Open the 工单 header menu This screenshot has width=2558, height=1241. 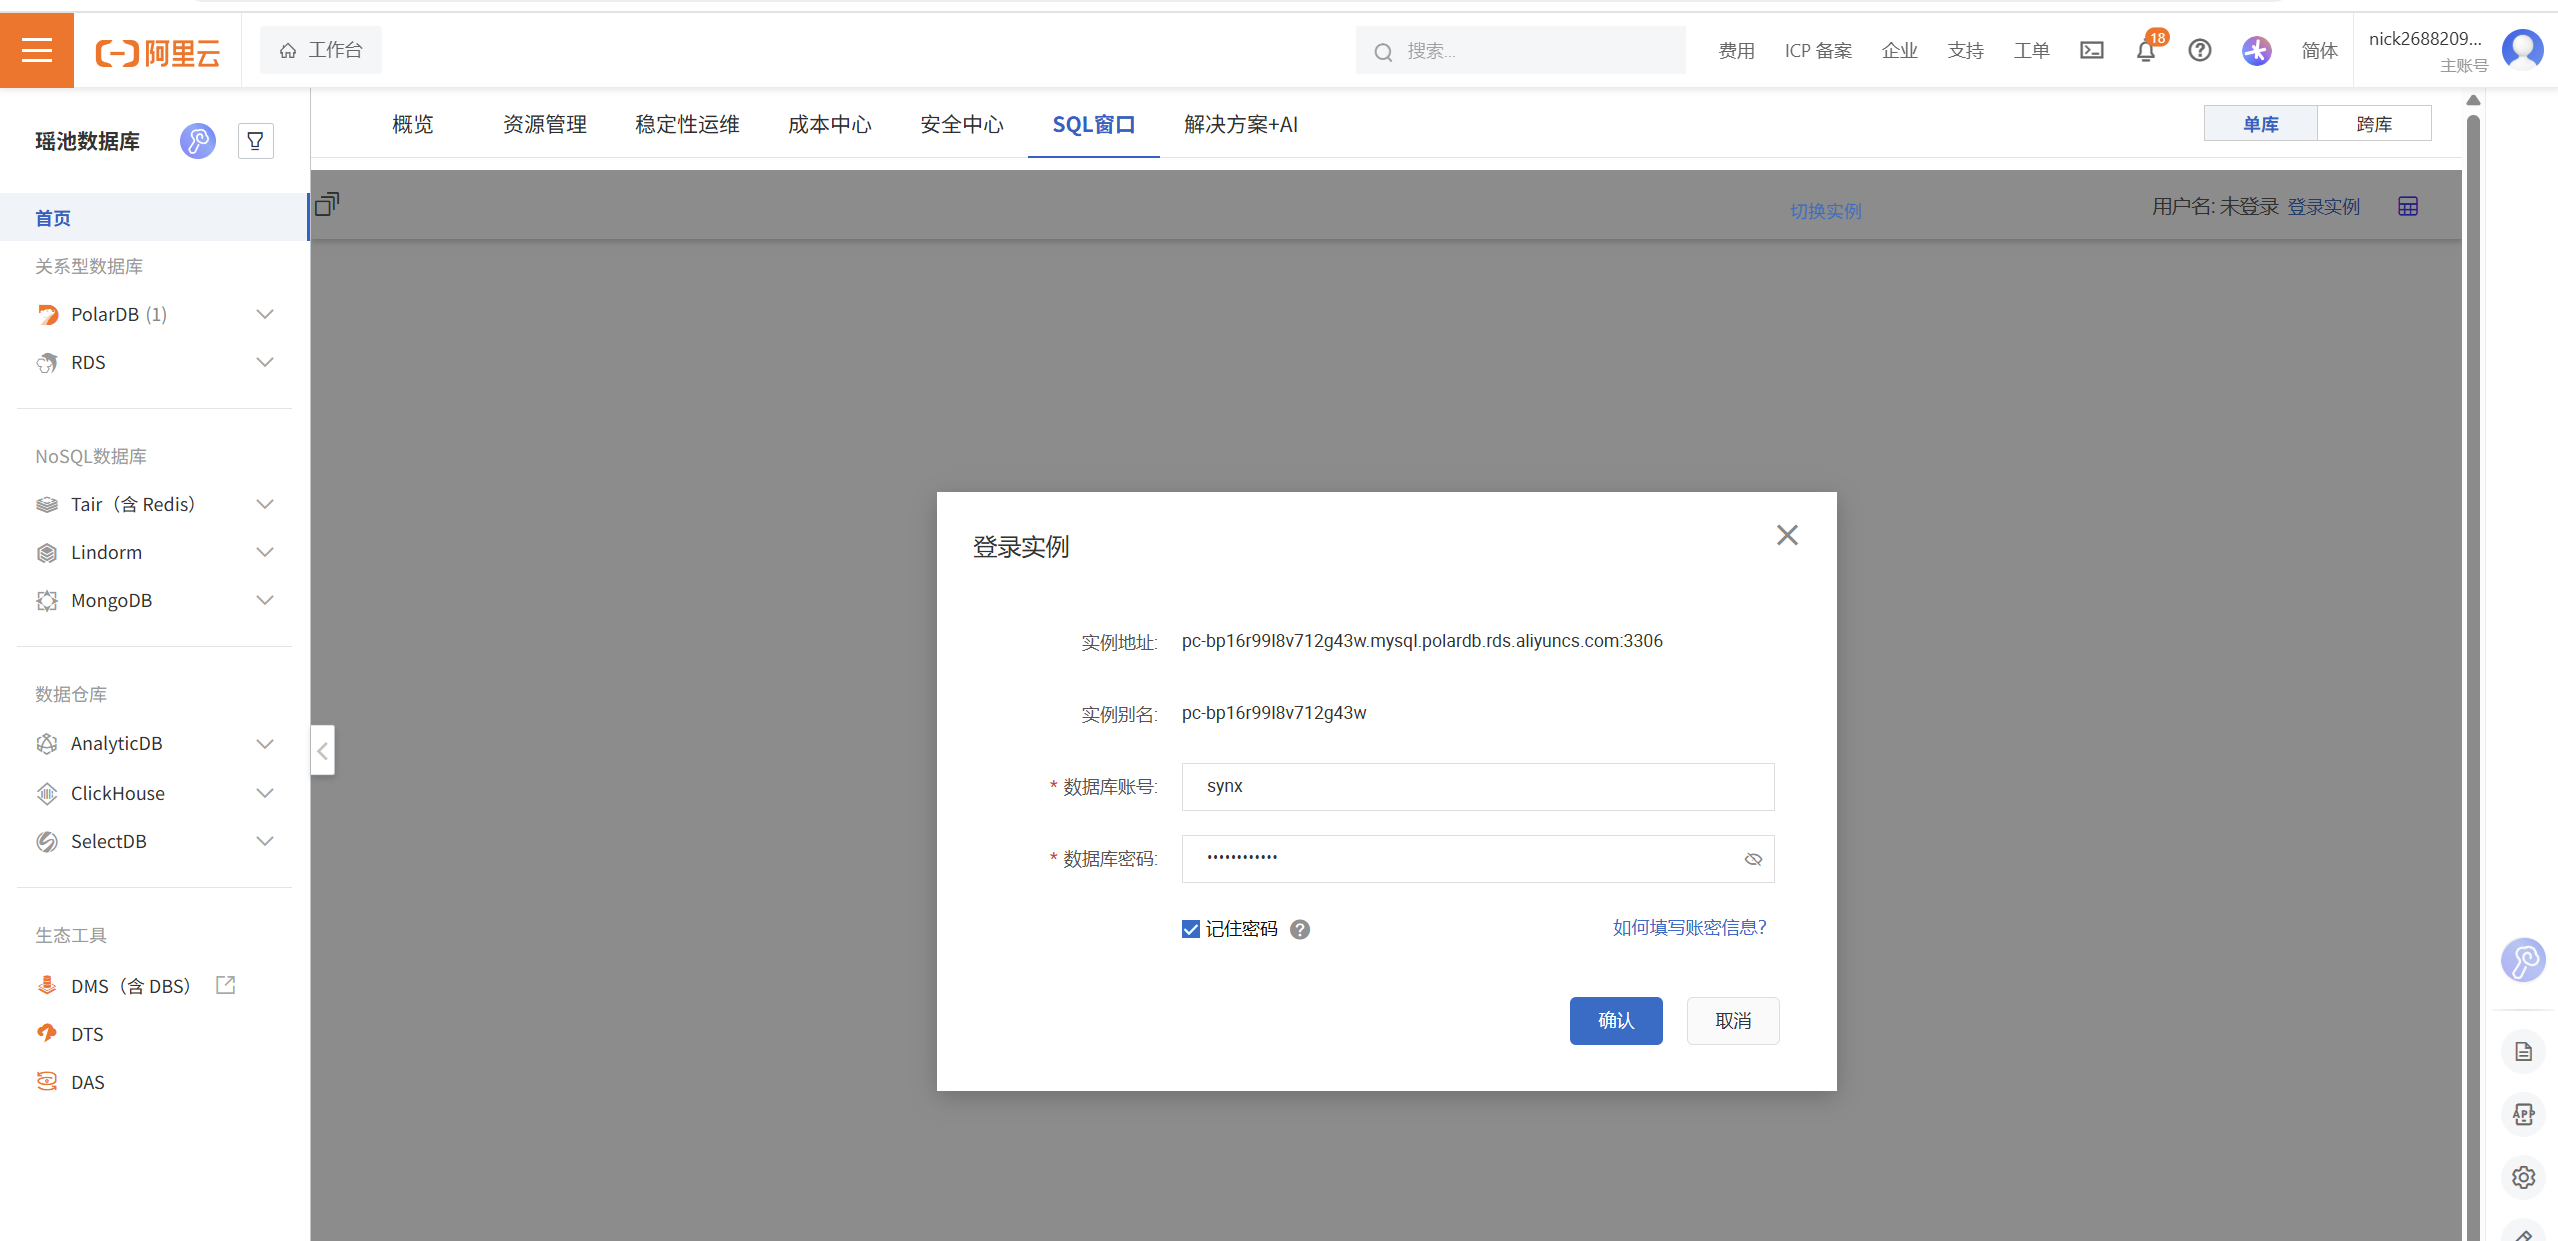pos(2031,50)
